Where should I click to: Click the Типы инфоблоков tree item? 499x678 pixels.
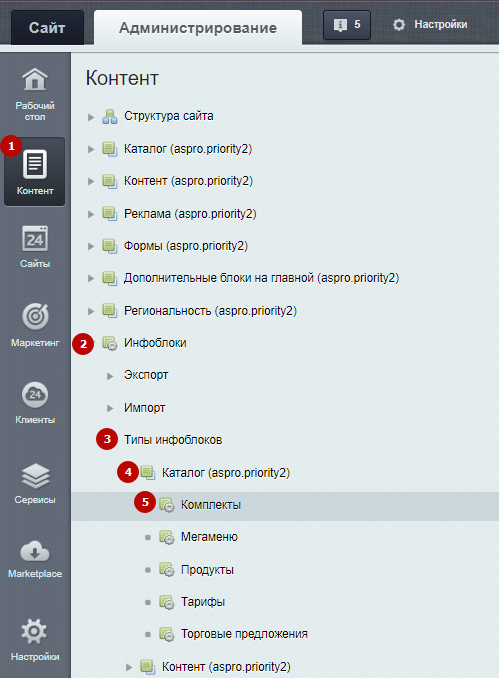pos(173,440)
